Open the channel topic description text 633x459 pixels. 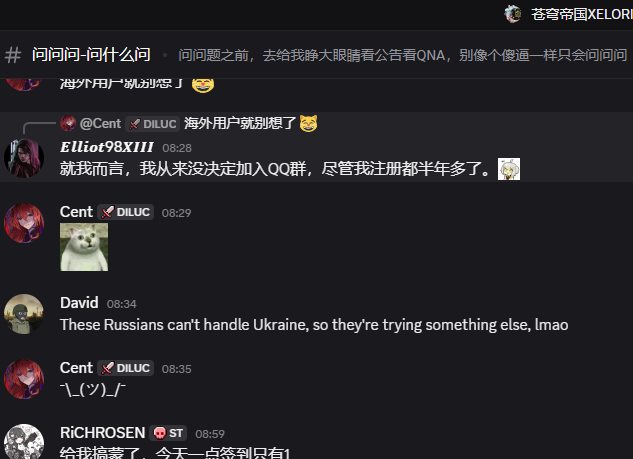(402, 55)
